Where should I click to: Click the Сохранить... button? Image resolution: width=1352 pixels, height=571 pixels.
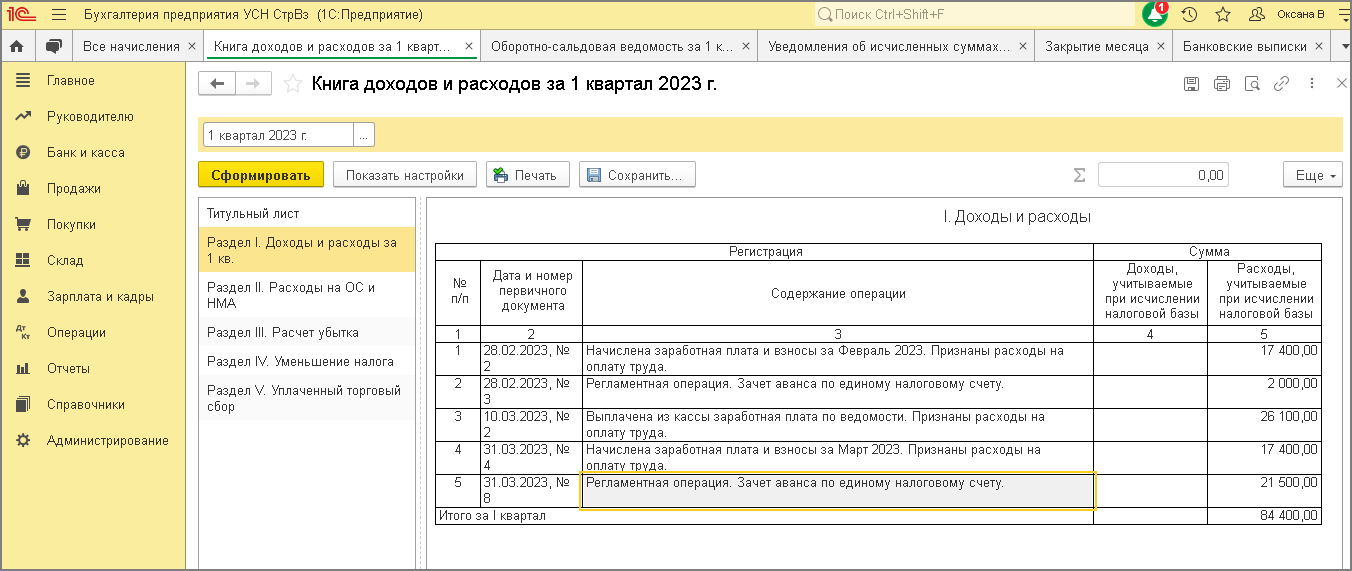click(637, 175)
